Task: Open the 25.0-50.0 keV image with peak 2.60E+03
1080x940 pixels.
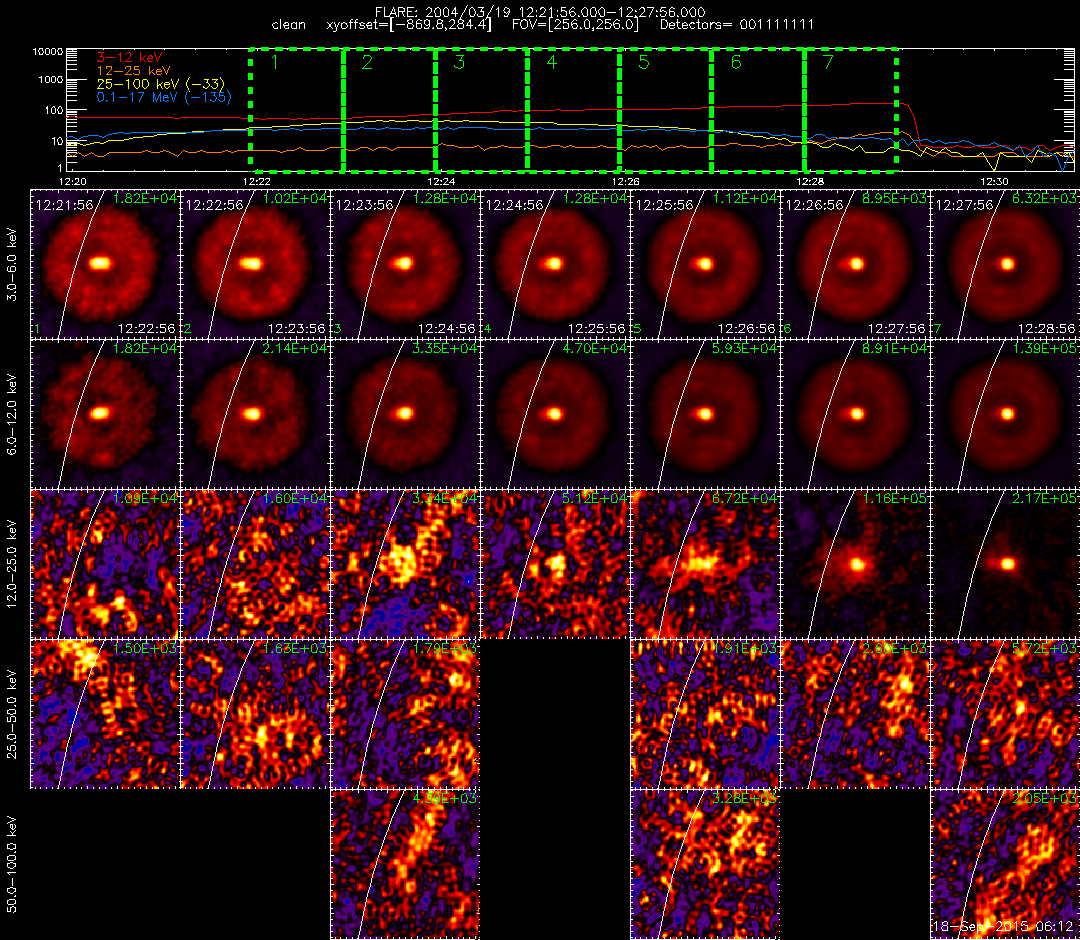Action: [855, 715]
